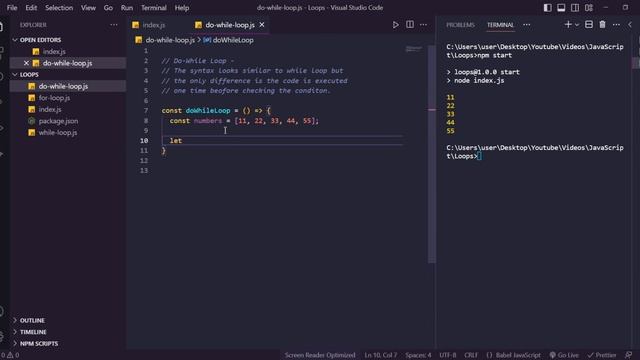Start Go Live server from status bar
This screenshot has width=640, height=360.
[x=564, y=355]
